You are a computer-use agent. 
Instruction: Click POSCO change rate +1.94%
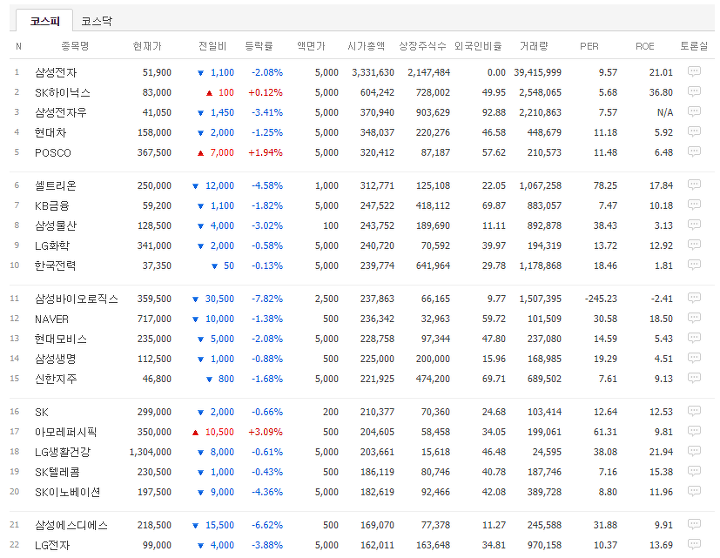[x=265, y=153]
